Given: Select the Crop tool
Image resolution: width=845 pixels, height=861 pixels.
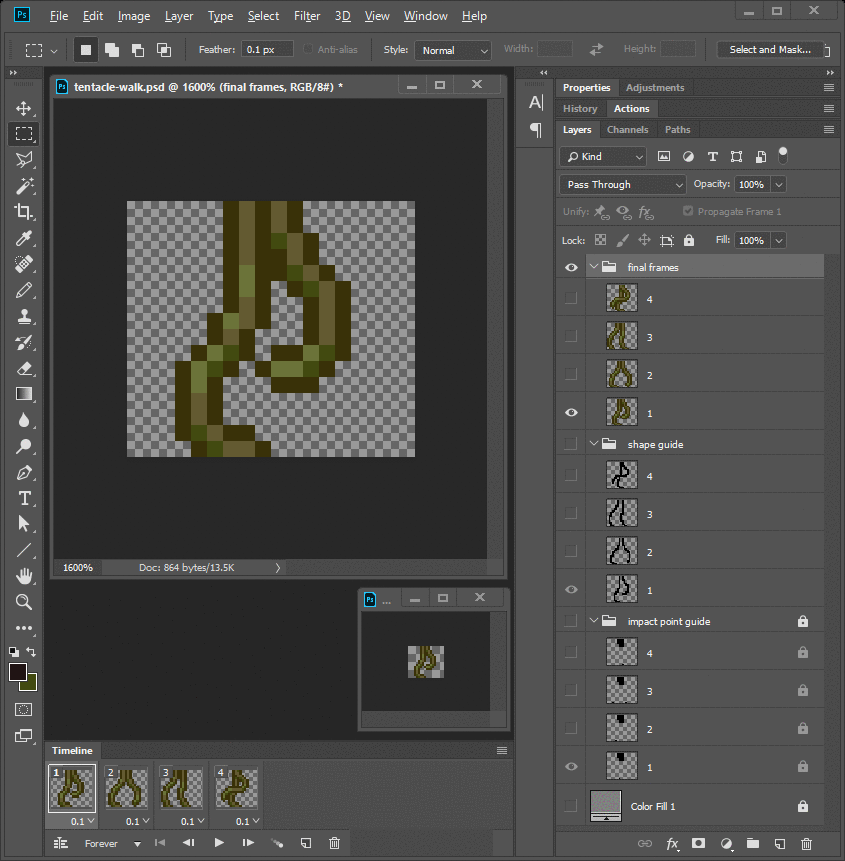Looking at the screenshot, I should point(24,212).
